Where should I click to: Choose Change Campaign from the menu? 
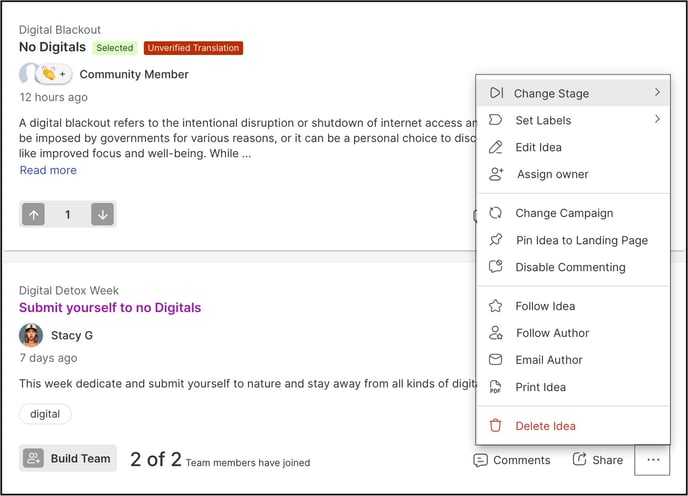573,213
